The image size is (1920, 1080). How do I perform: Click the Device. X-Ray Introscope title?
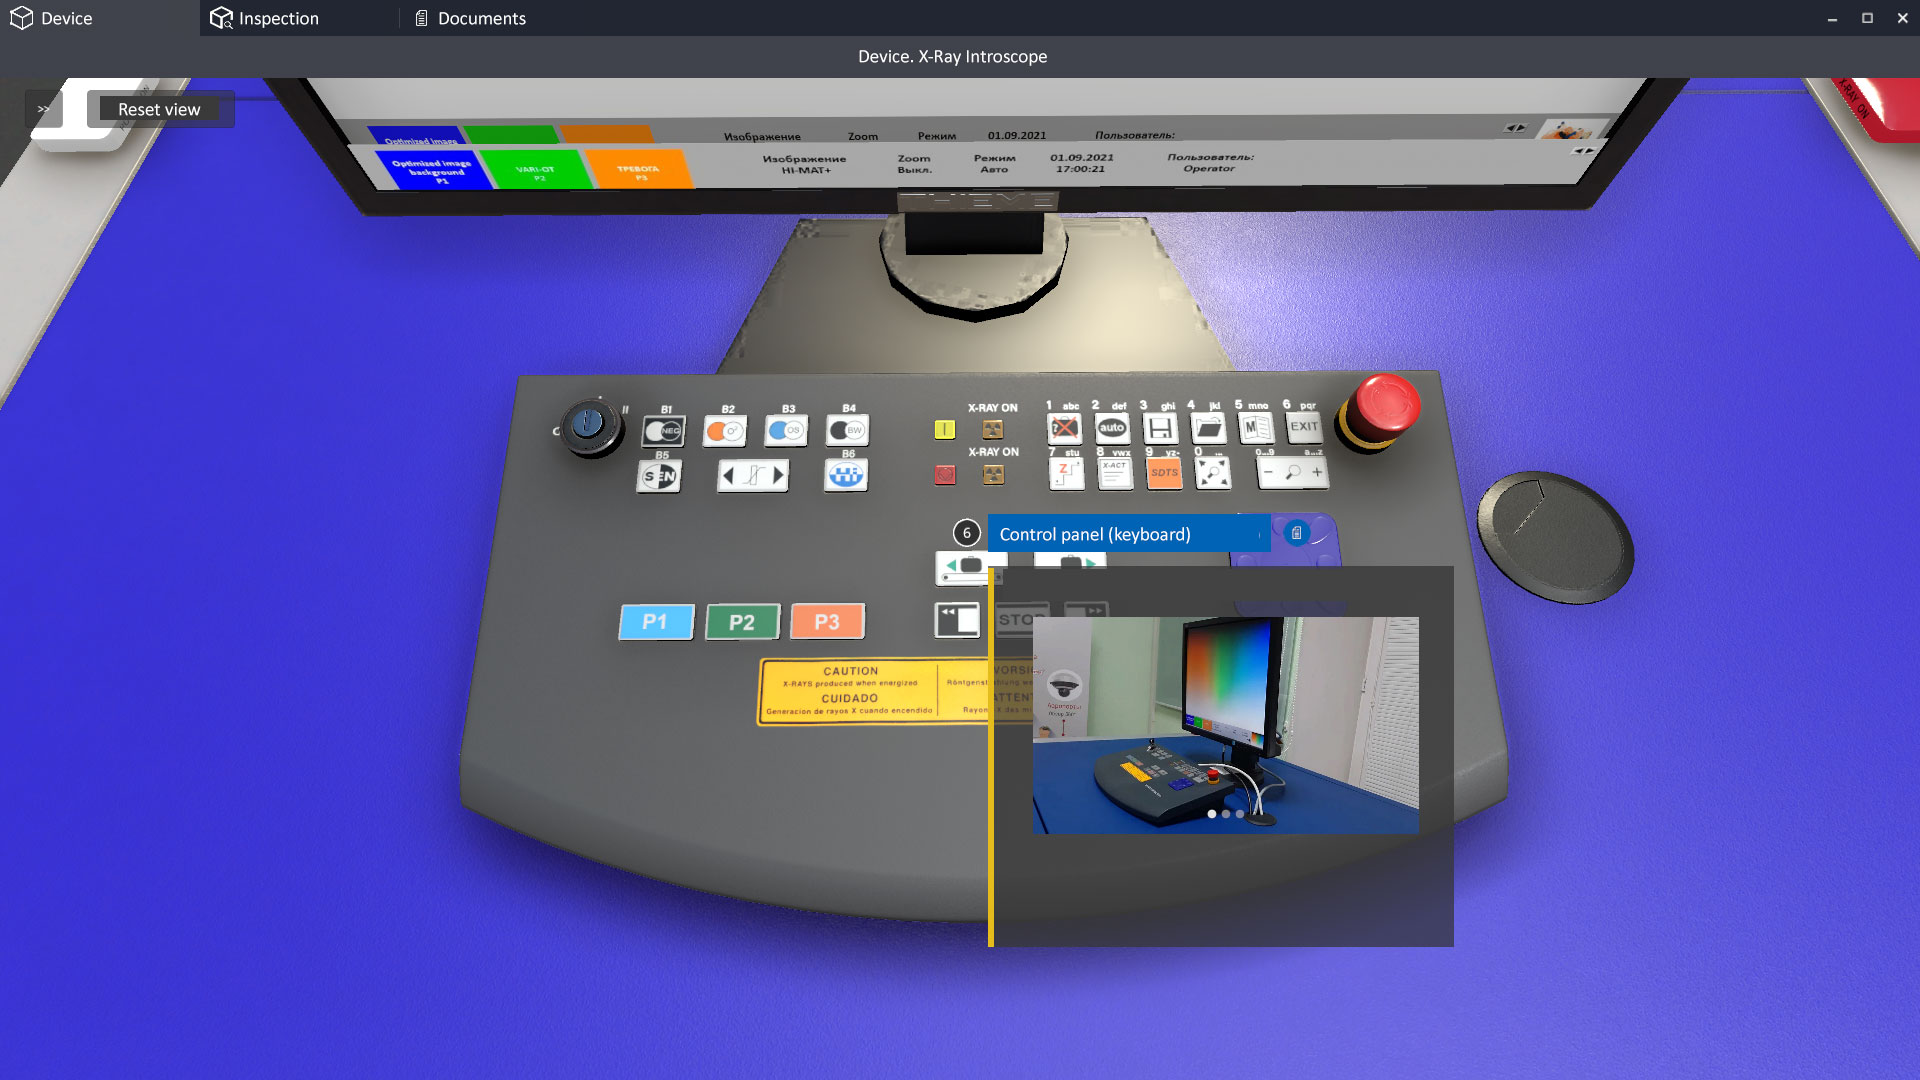pyautogui.click(x=952, y=57)
